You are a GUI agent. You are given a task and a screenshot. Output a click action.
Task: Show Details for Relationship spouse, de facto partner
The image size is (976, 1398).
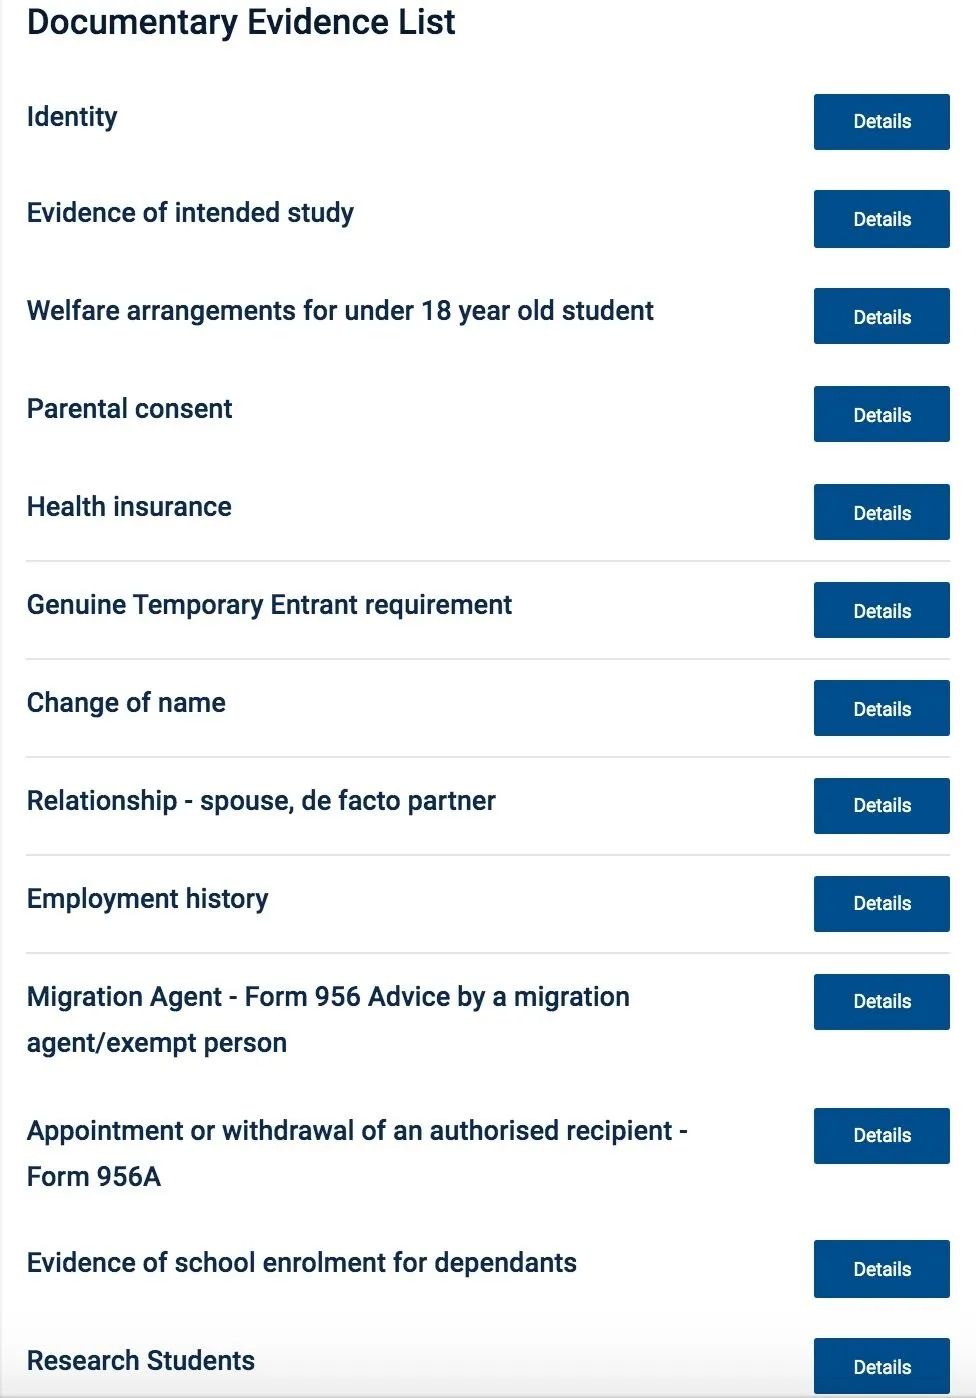881,806
